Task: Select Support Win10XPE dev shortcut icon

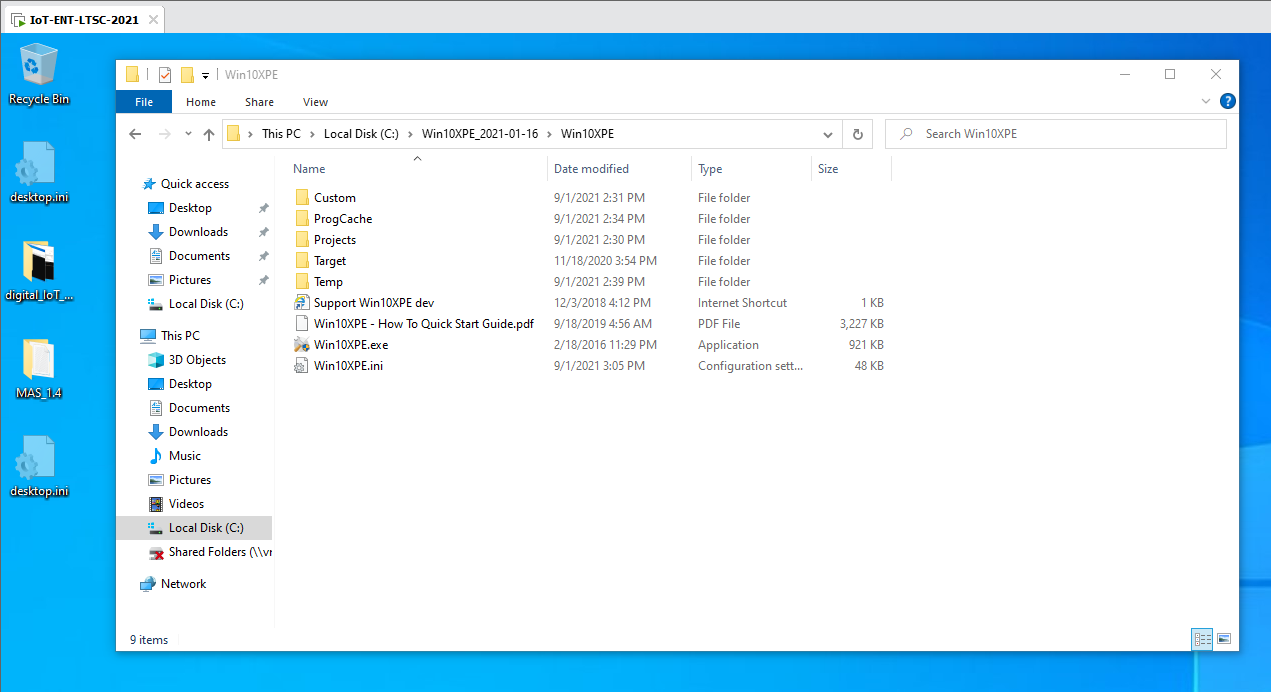Action: pyautogui.click(x=302, y=303)
